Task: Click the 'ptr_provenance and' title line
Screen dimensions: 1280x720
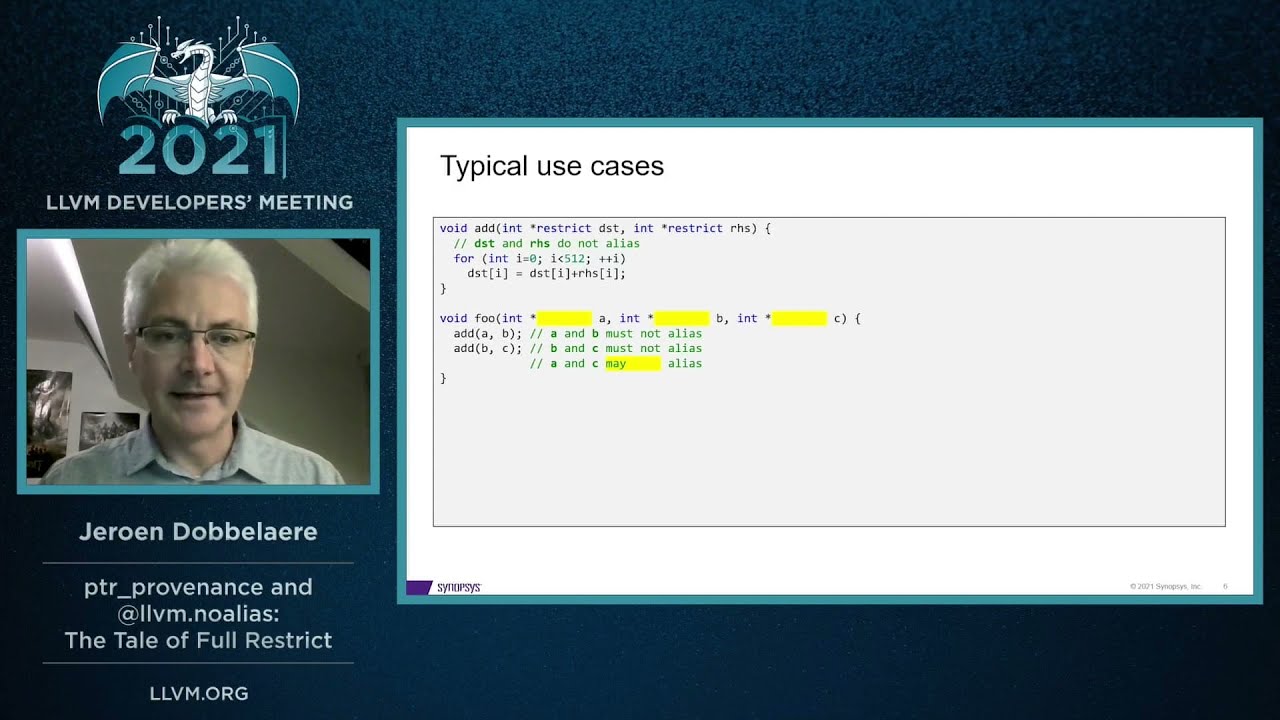Action: (198, 587)
